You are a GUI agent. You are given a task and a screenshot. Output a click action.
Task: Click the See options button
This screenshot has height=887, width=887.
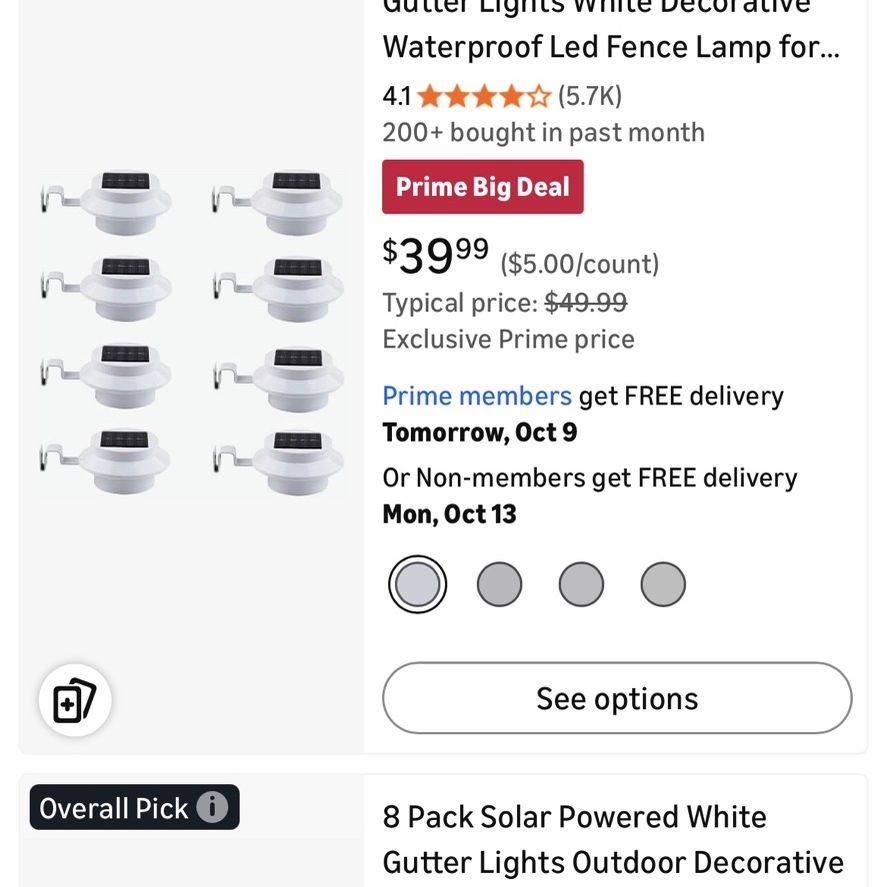pos(617,698)
